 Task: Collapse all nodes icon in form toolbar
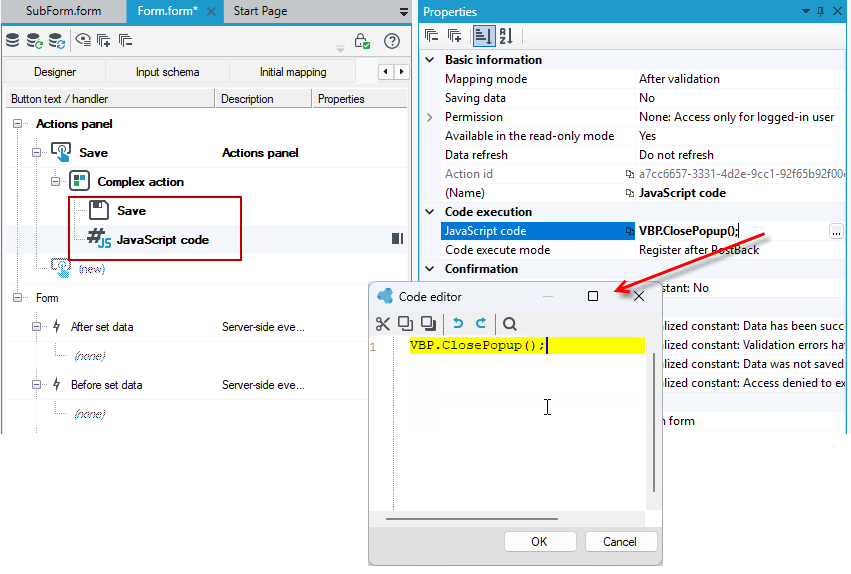click(125, 40)
